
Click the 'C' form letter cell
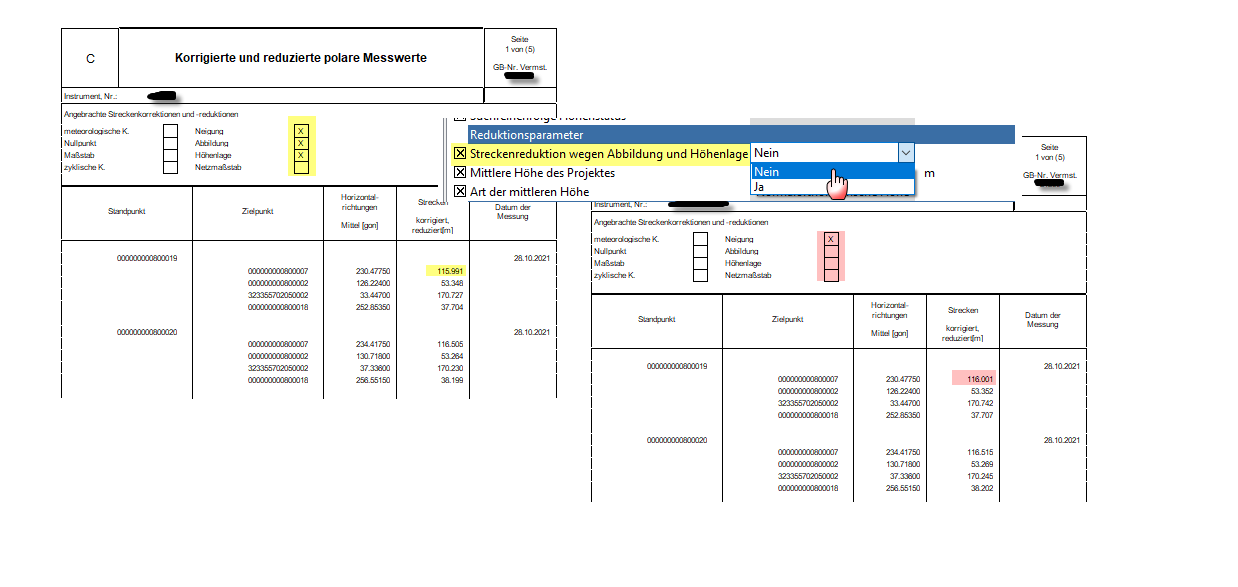point(90,59)
